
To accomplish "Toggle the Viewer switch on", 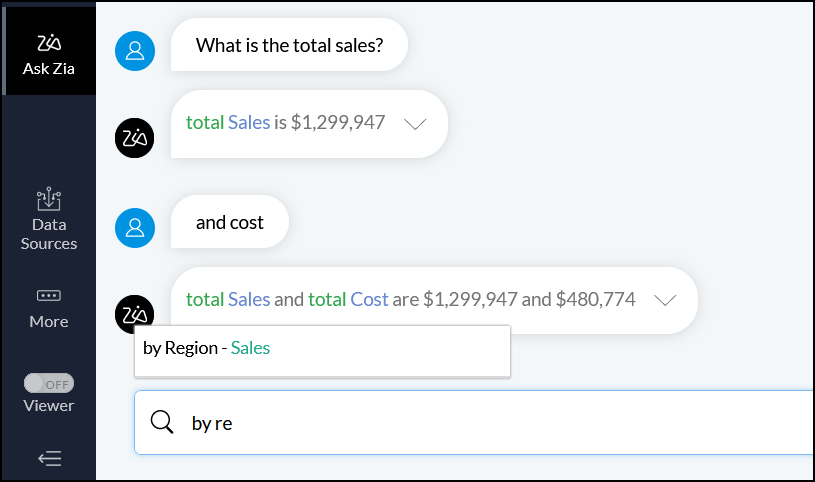I will (48, 383).
